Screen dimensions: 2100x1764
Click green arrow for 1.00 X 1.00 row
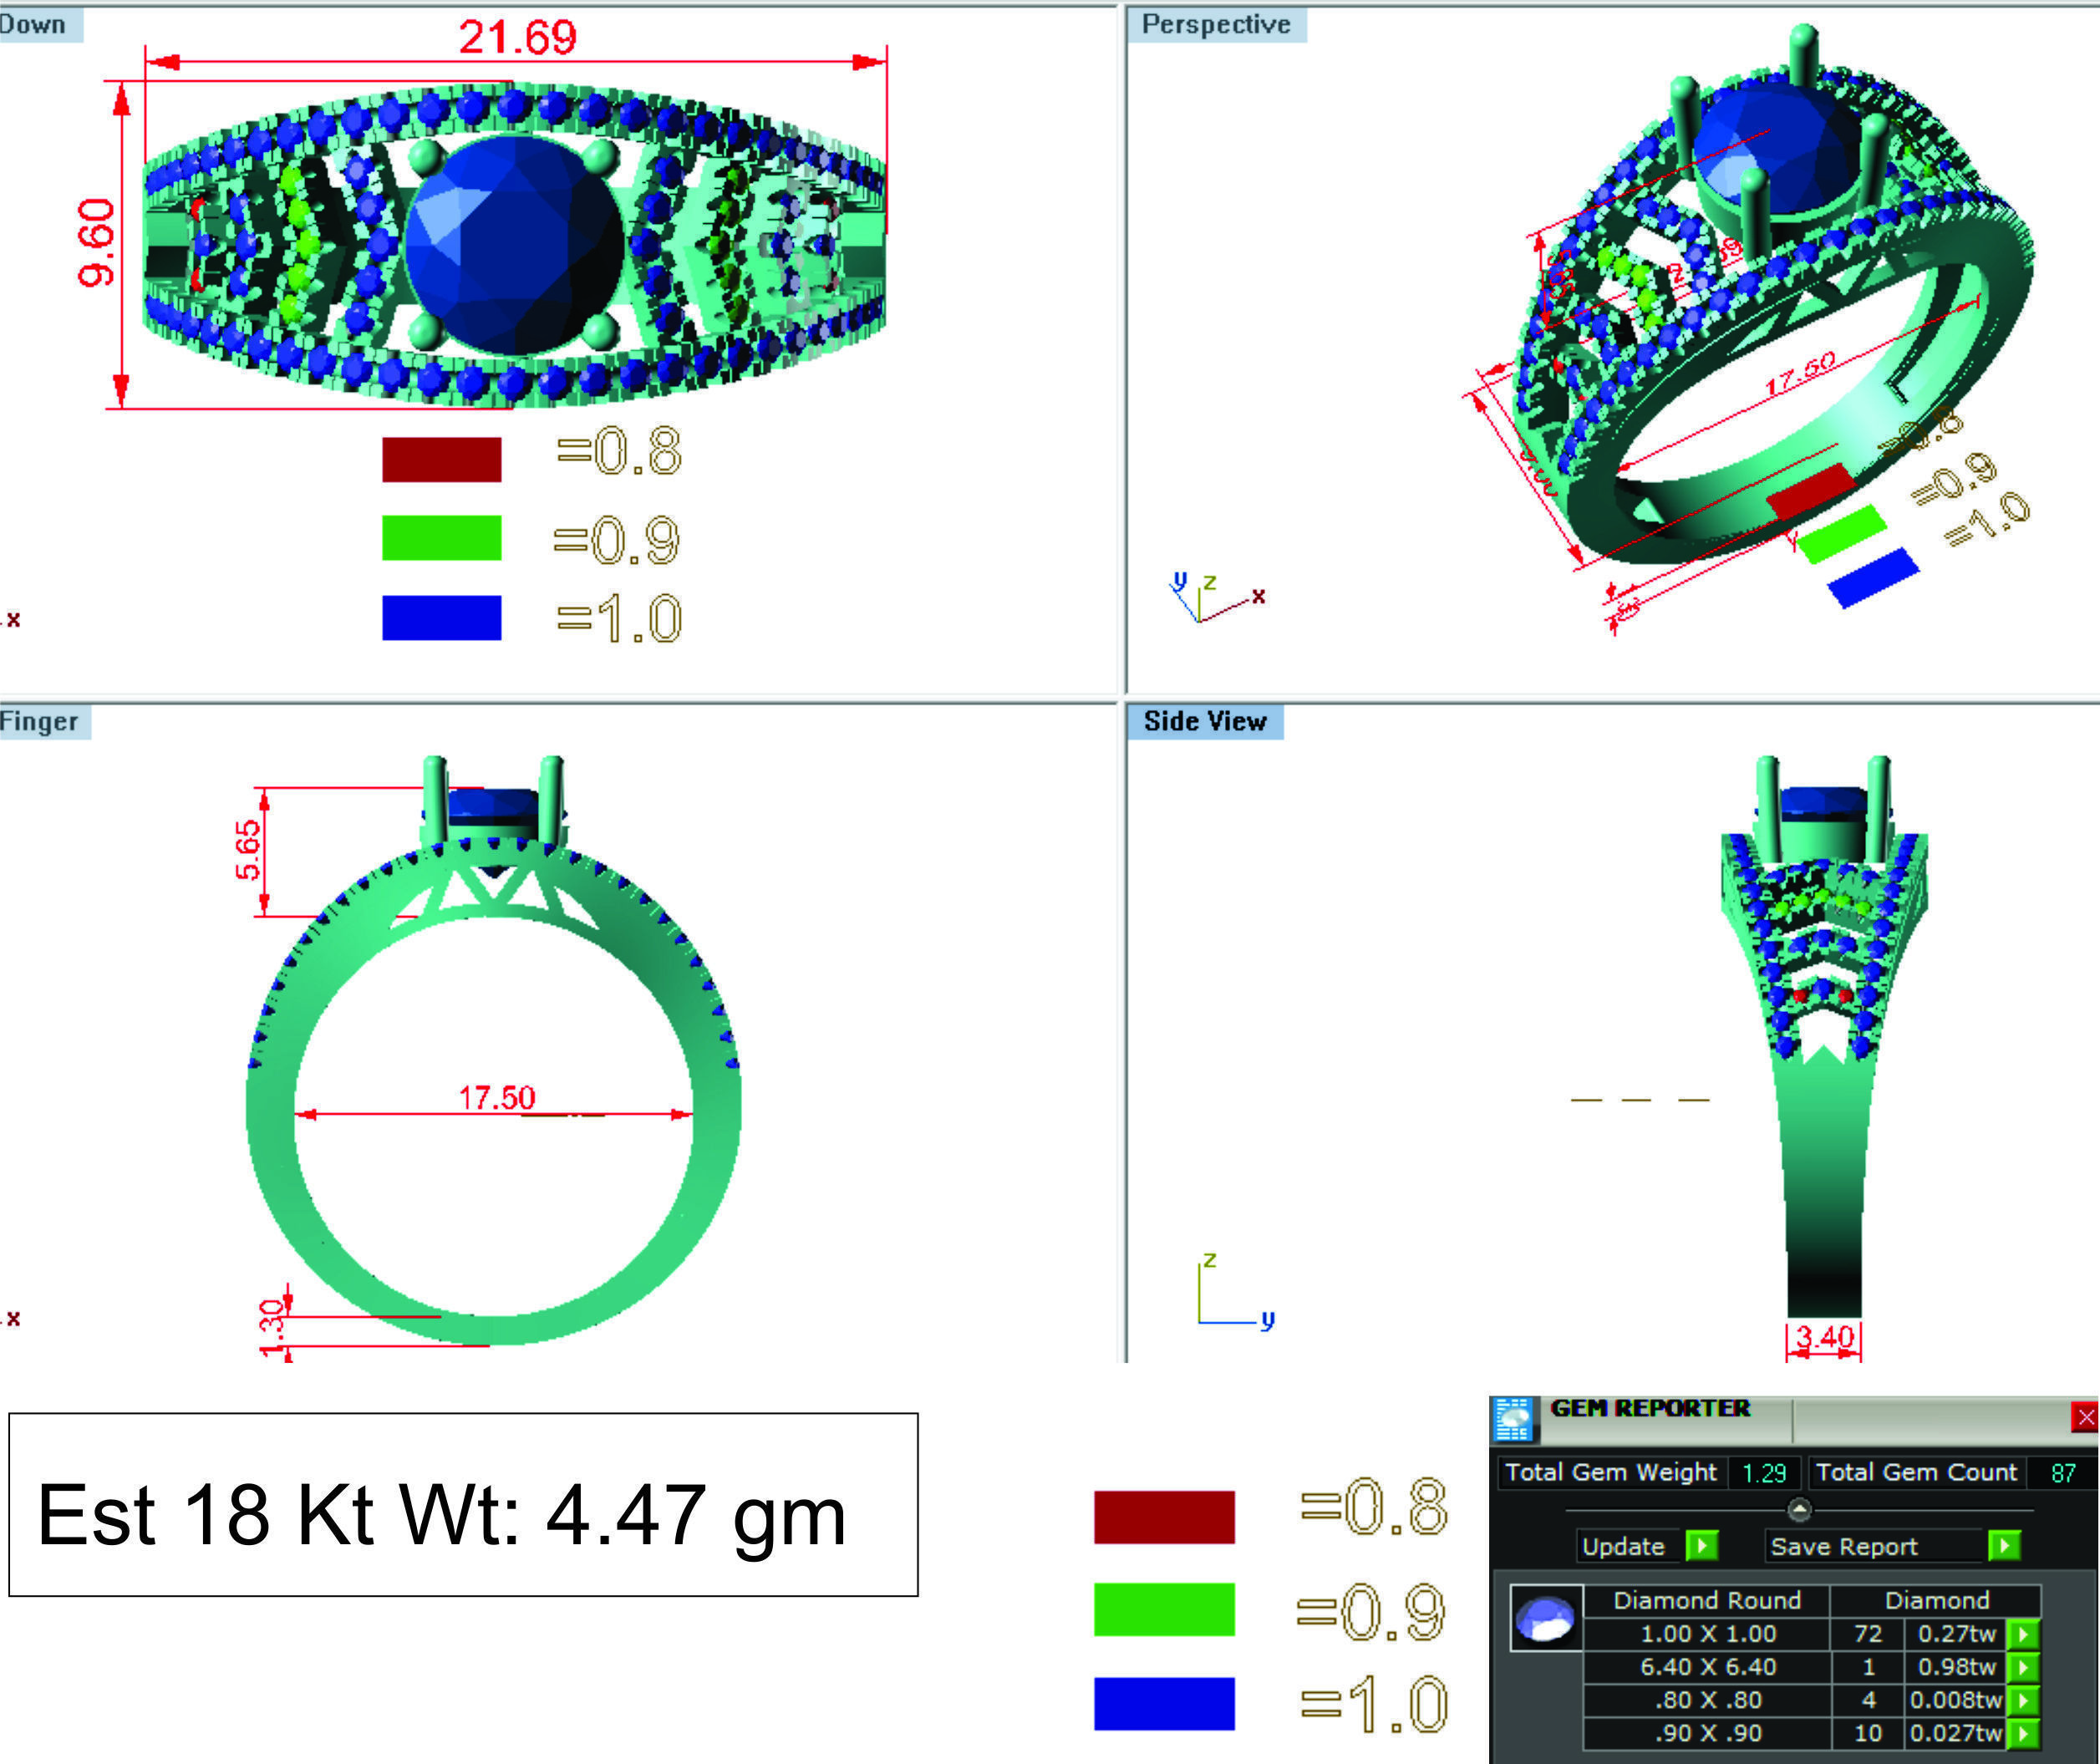pos(2022,1634)
